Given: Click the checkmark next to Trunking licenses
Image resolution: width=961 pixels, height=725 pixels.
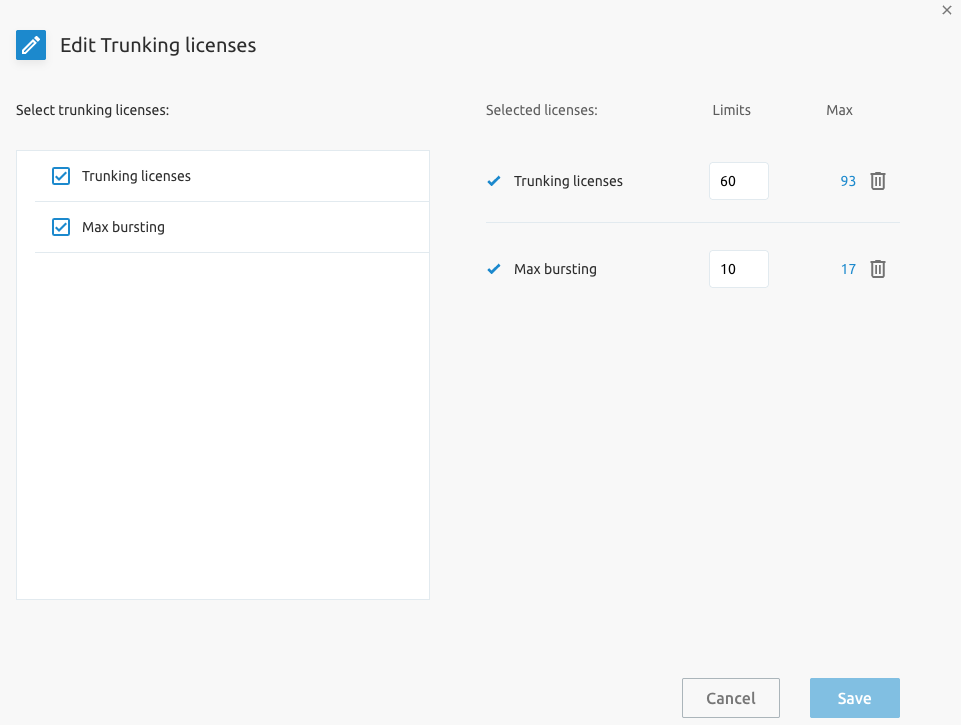Looking at the screenshot, I should (x=492, y=181).
